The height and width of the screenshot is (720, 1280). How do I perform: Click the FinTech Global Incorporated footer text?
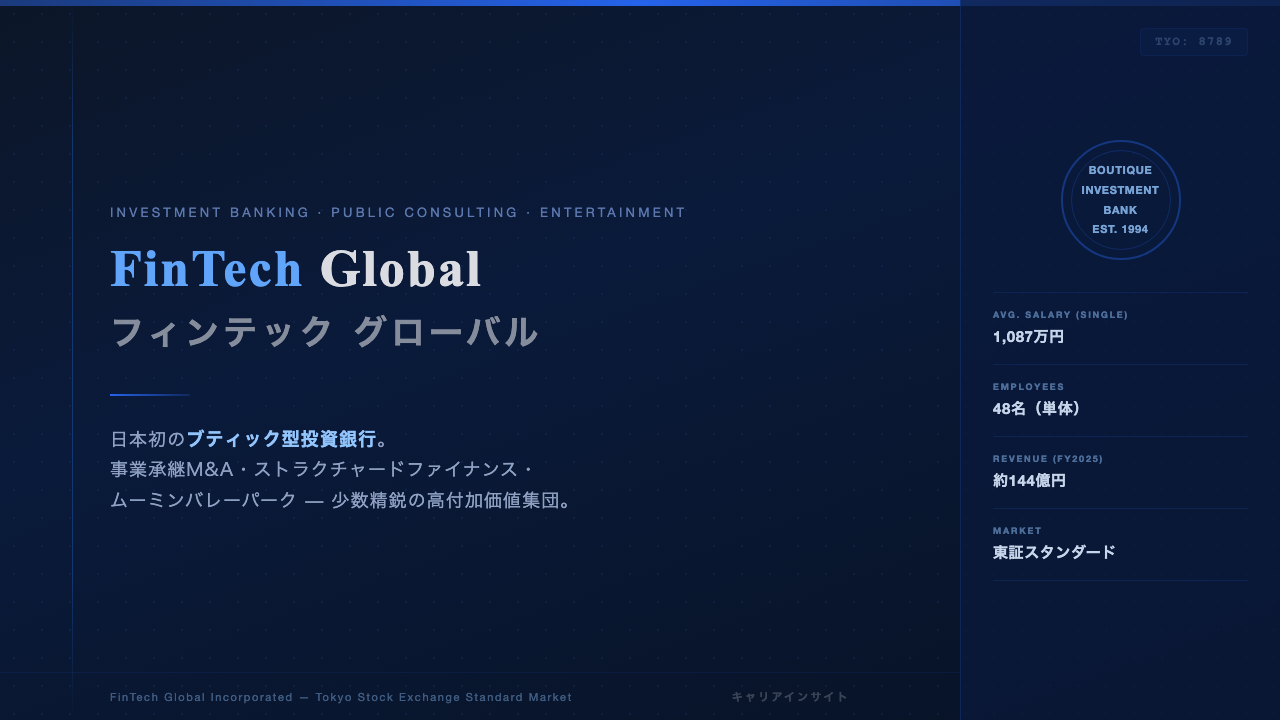tap(341, 697)
